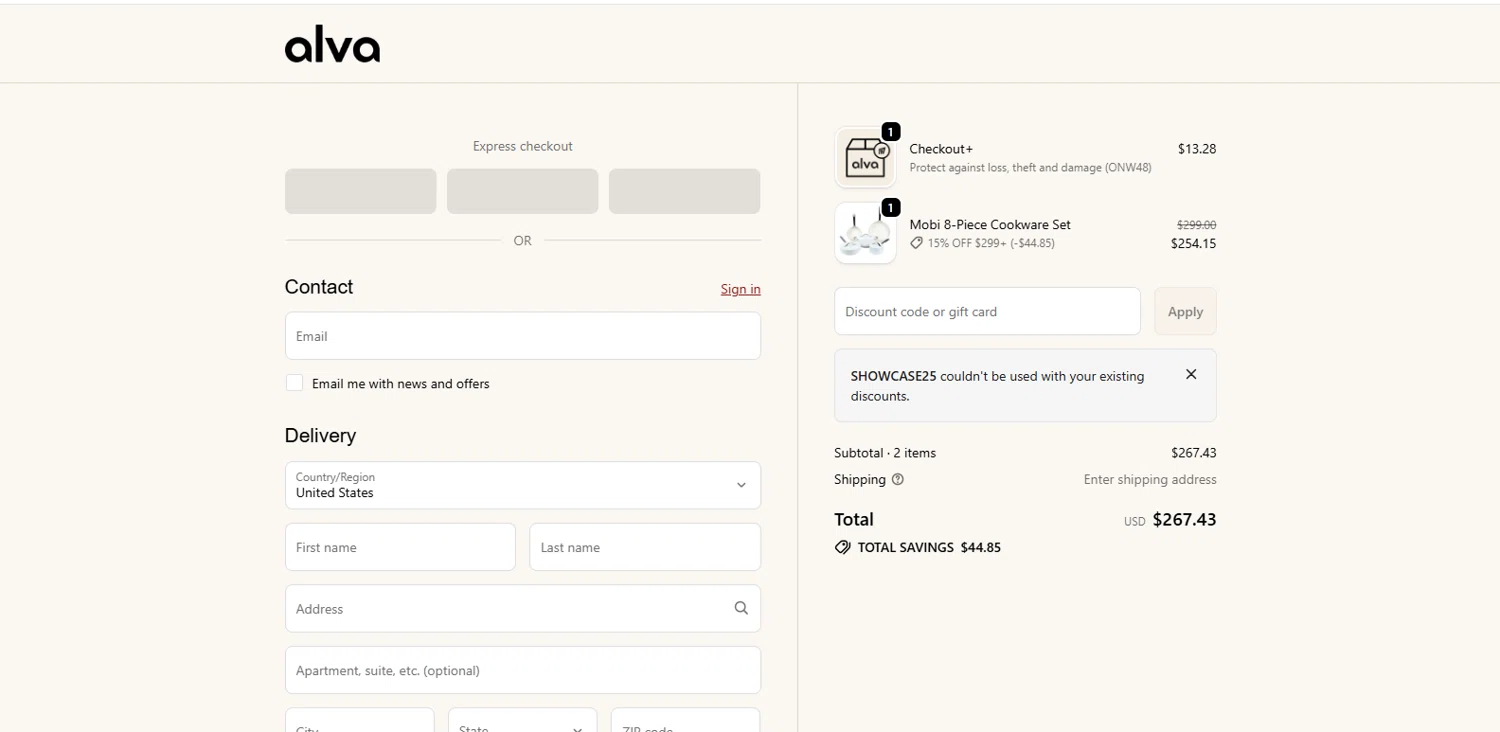The height and width of the screenshot is (732, 1500).
Task: Open the State dropdown
Action: tap(523, 720)
